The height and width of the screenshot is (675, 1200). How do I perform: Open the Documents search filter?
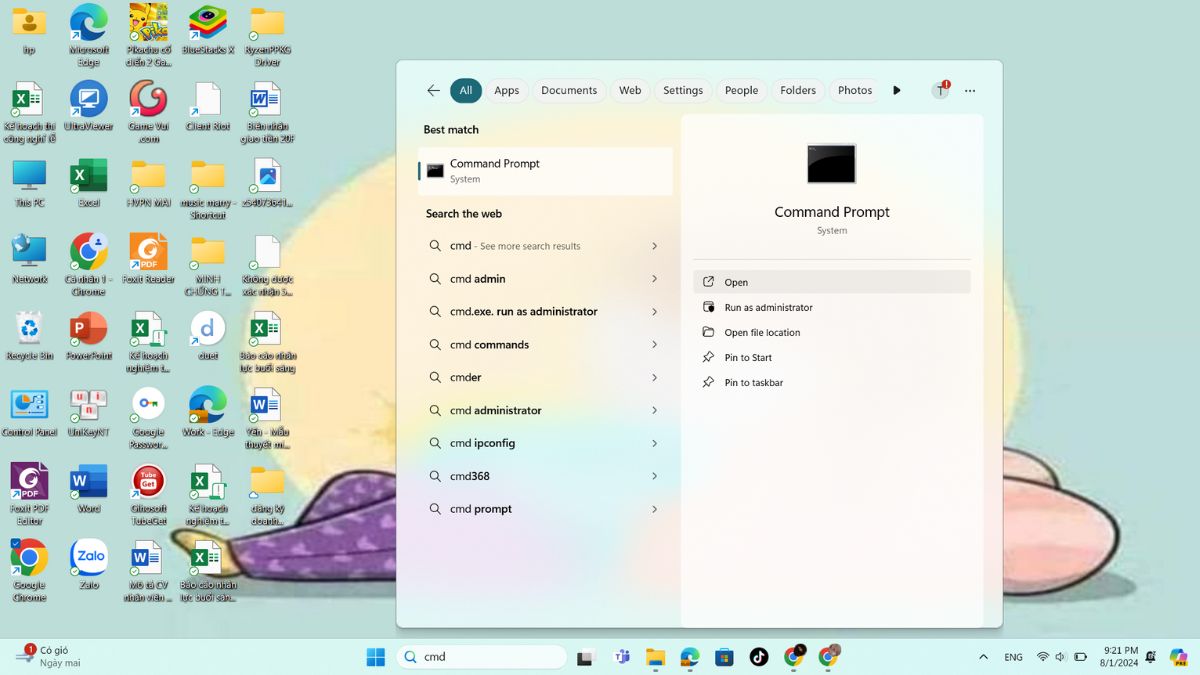pyautogui.click(x=569, y=90)
